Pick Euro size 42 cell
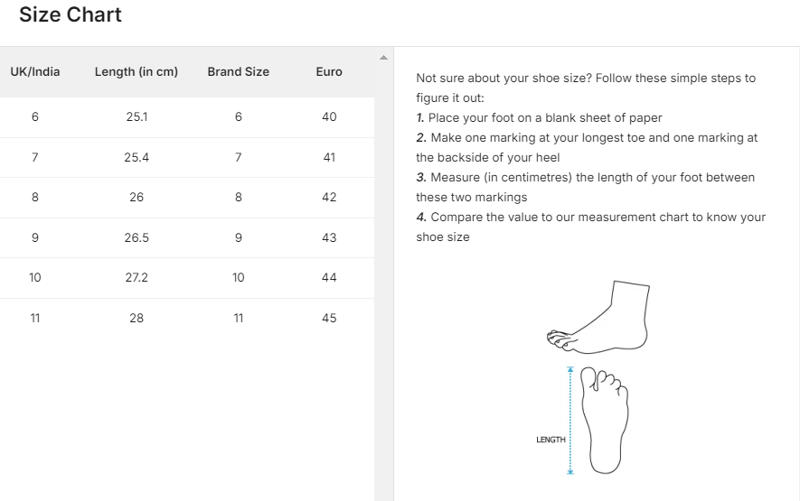The width and height of the screenshot is (800, 501). [x=329, y=197]
